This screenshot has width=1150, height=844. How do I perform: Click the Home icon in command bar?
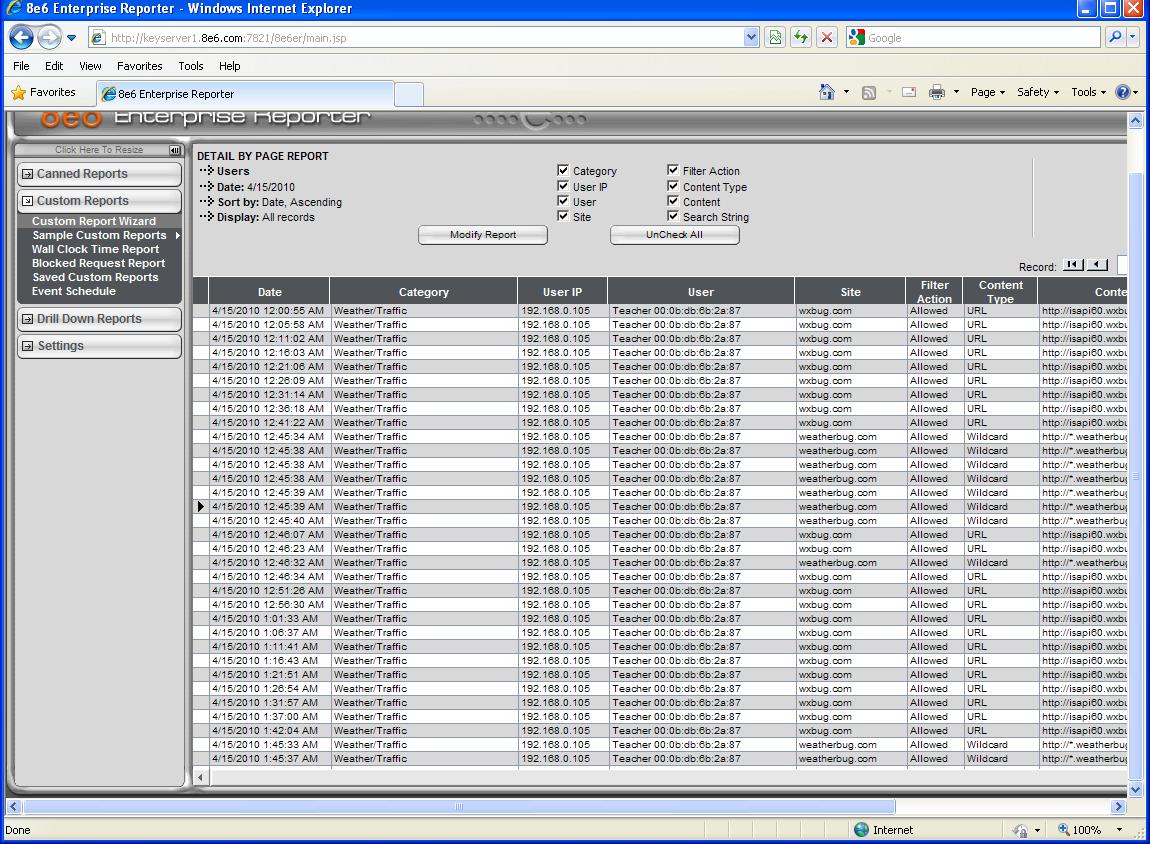point(826,92)
